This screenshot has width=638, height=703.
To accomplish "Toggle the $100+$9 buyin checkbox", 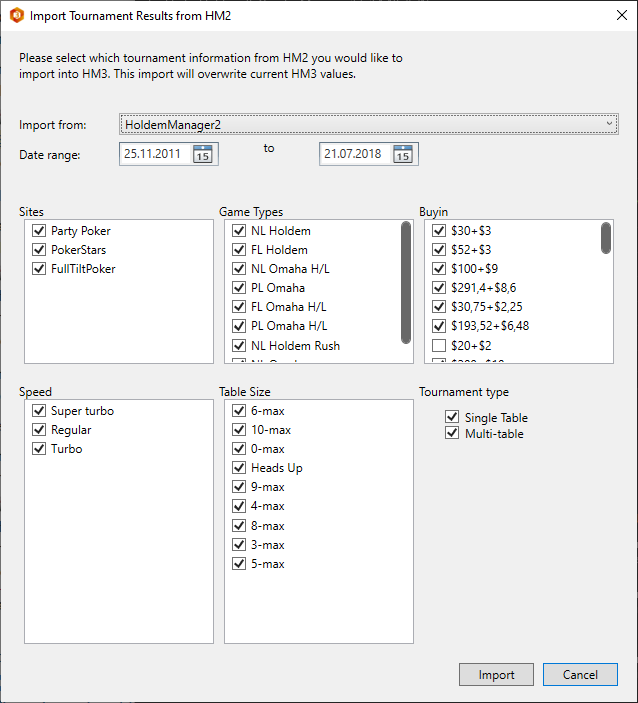I will [x=439, y=269].
